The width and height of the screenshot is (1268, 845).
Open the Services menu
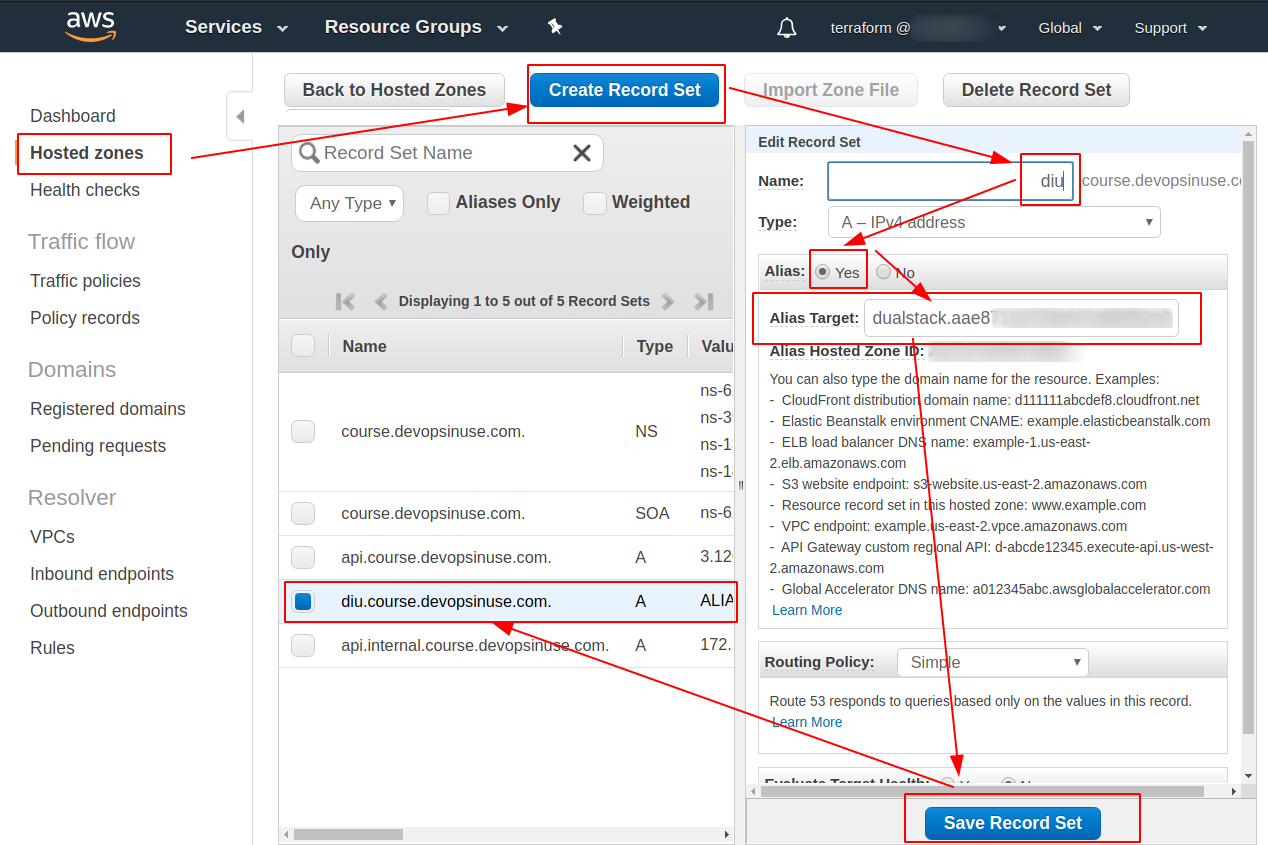tap(236, 27)
